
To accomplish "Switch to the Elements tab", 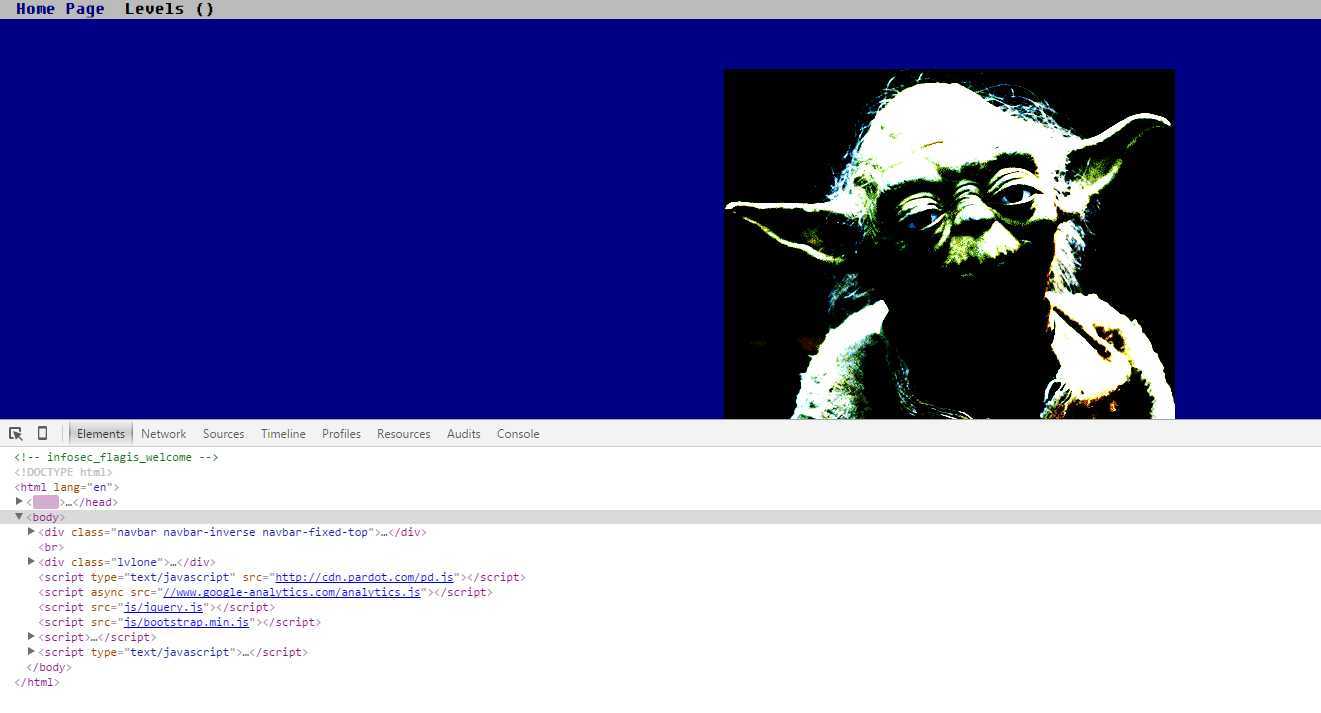I will 101,434.
